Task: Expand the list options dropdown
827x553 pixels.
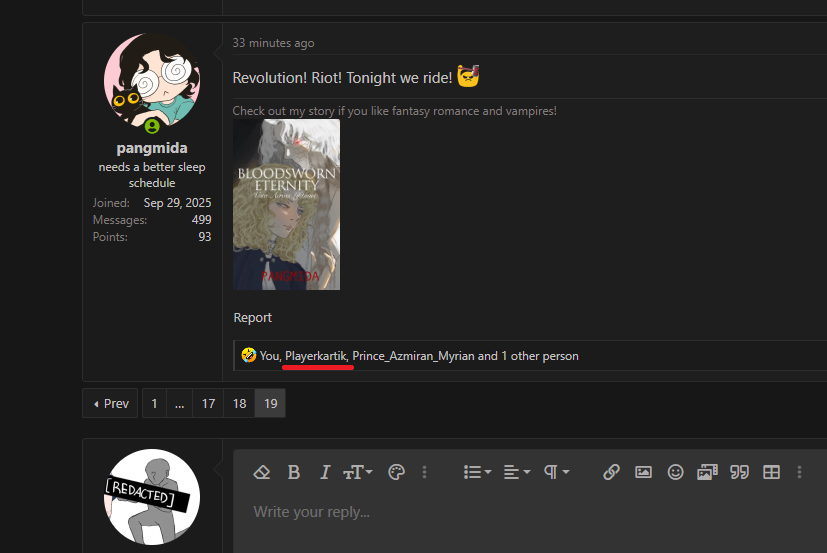Action: pos(477,472)
